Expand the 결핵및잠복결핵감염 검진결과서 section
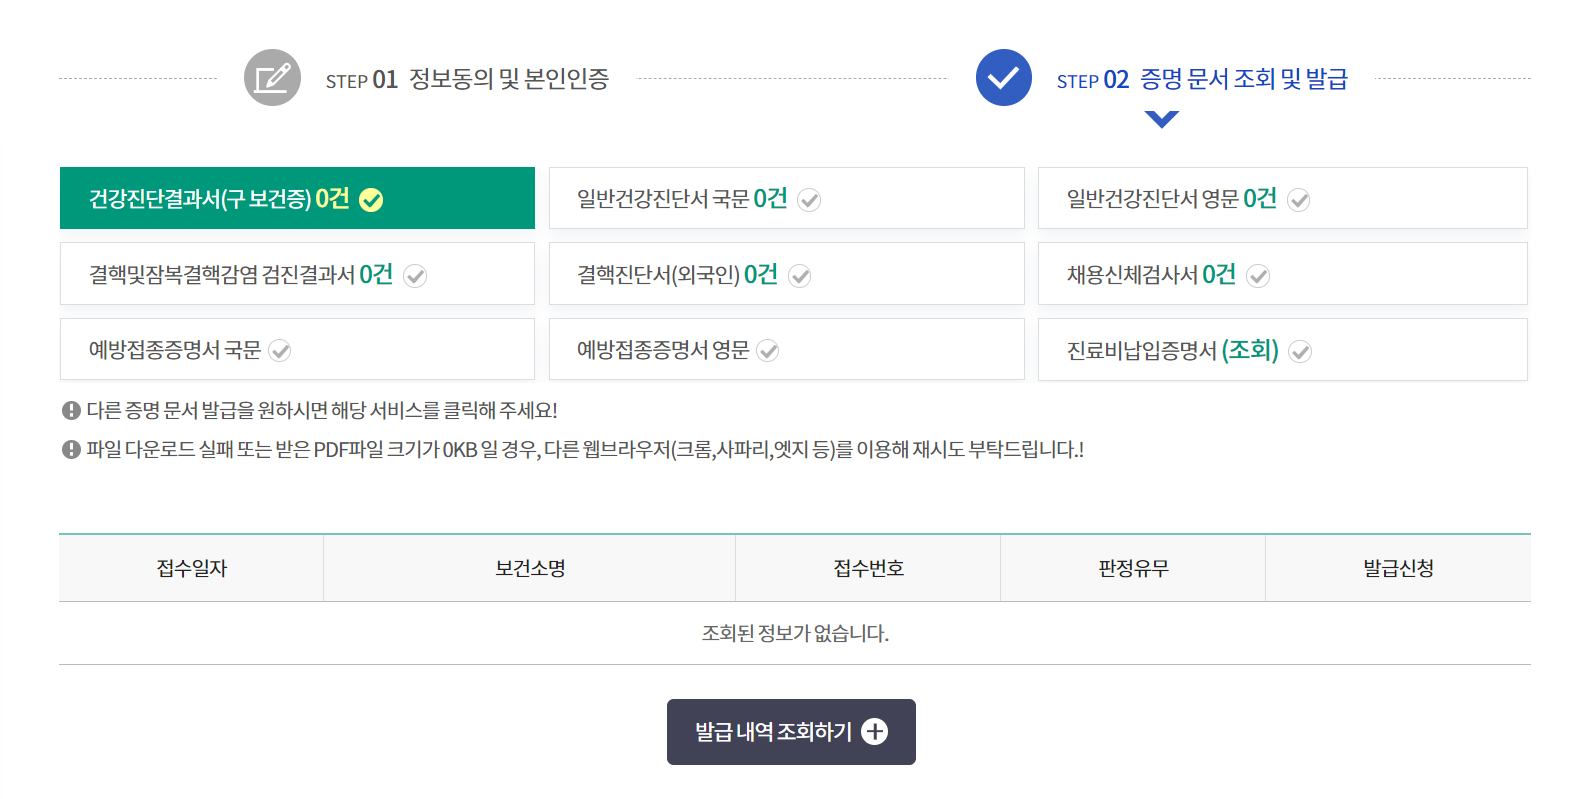This screenshot has height=799, width=1570. click(297, 273)
